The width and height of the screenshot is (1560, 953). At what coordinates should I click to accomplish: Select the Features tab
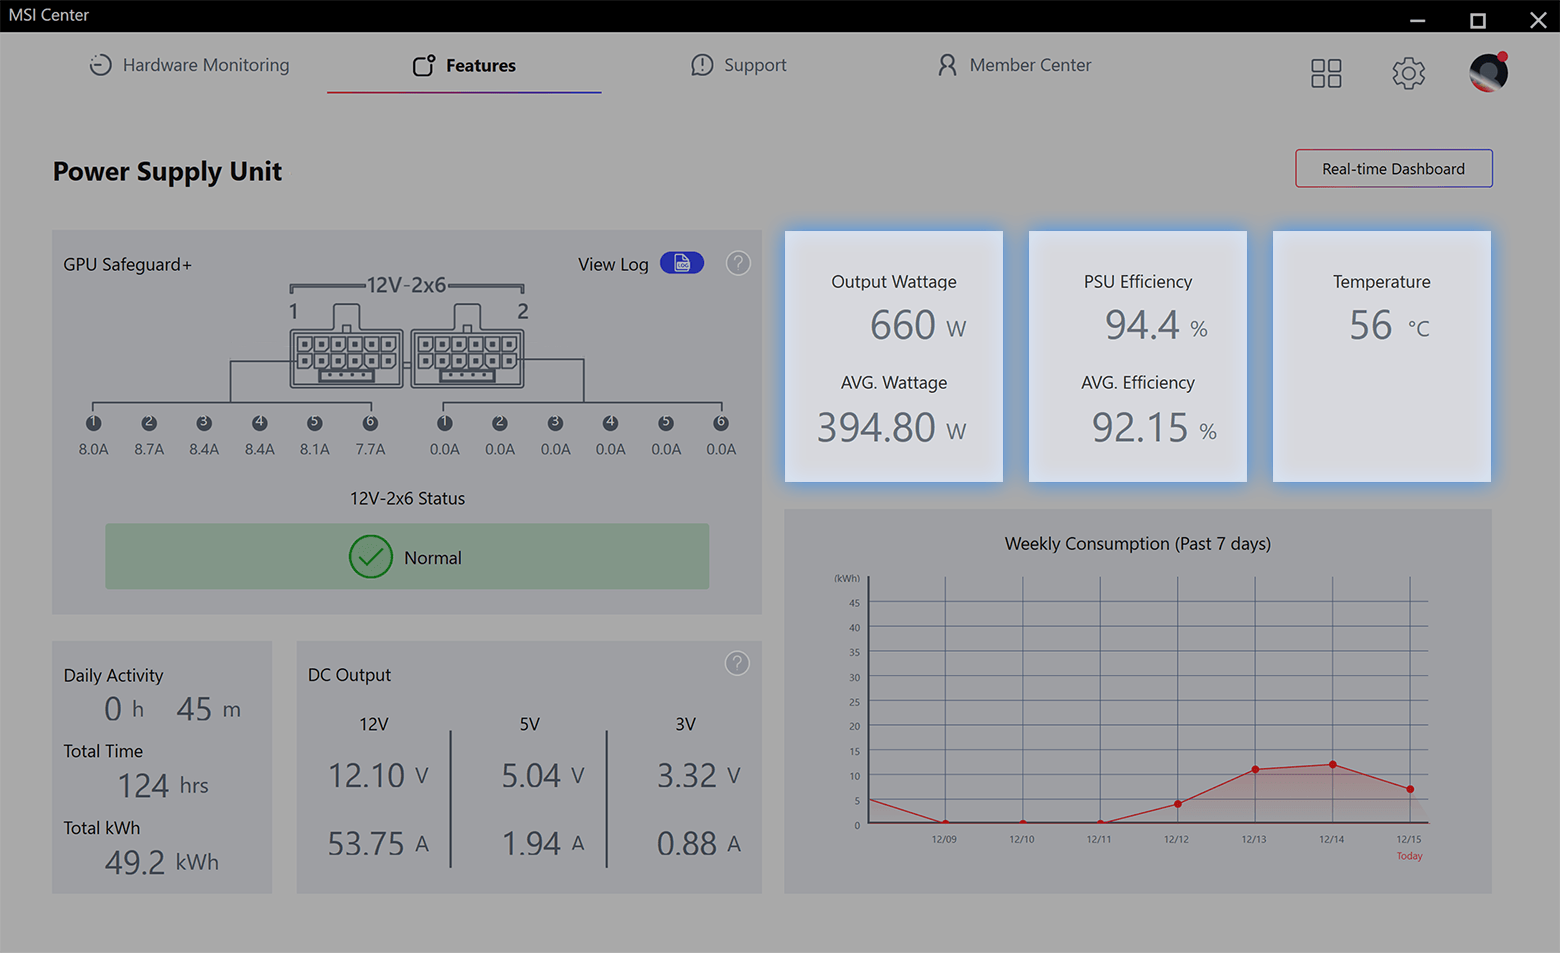click(x=464, y=65)
